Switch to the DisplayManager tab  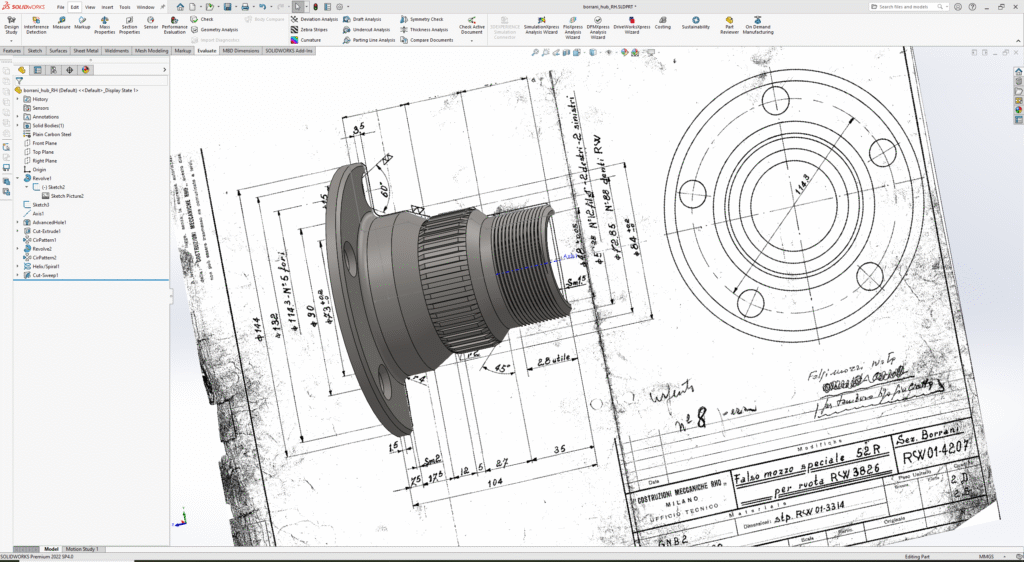coord(86,70)
